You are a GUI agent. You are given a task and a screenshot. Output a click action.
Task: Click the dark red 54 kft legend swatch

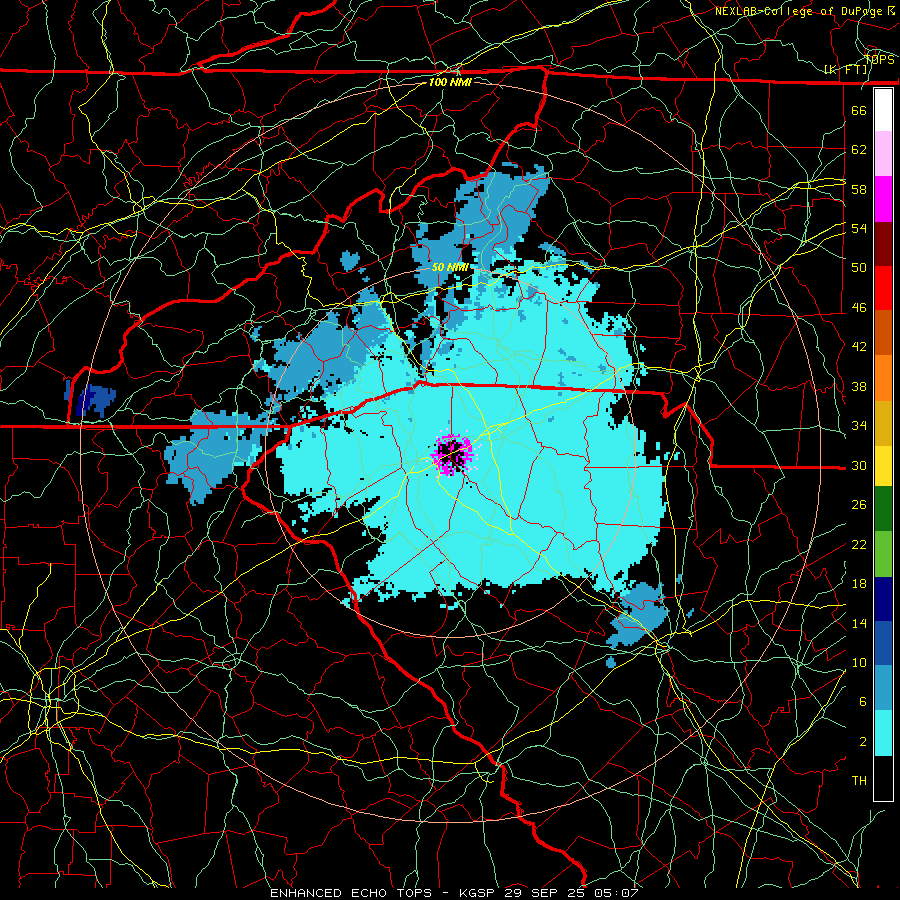(883, 243)
